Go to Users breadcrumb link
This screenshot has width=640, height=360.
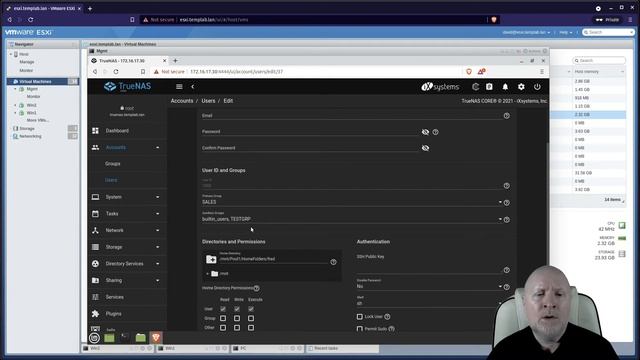tap(208, 101)
